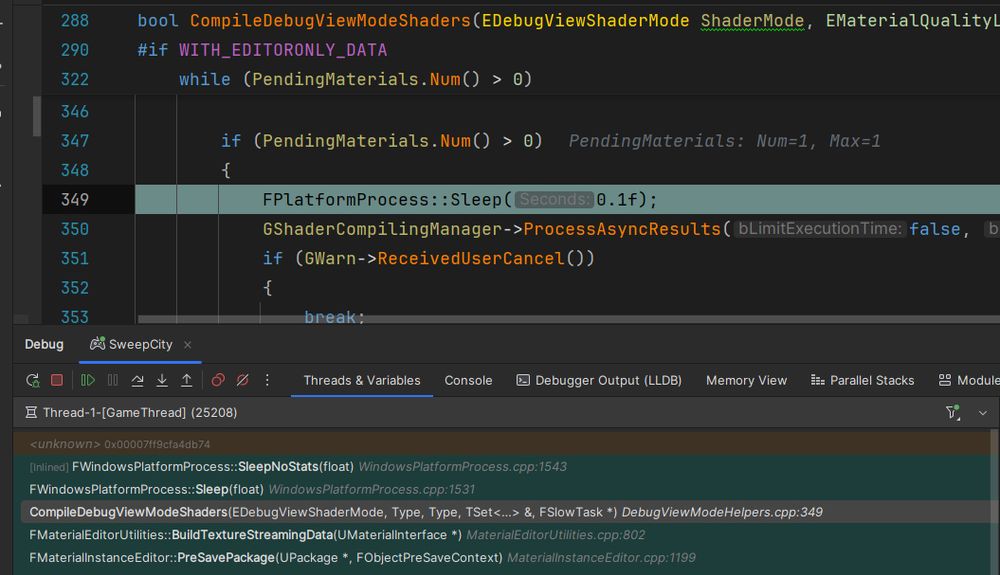
Task: Click the sticky #if WITH_EDITORONLY_DATA line
Action: coord(262,50)
